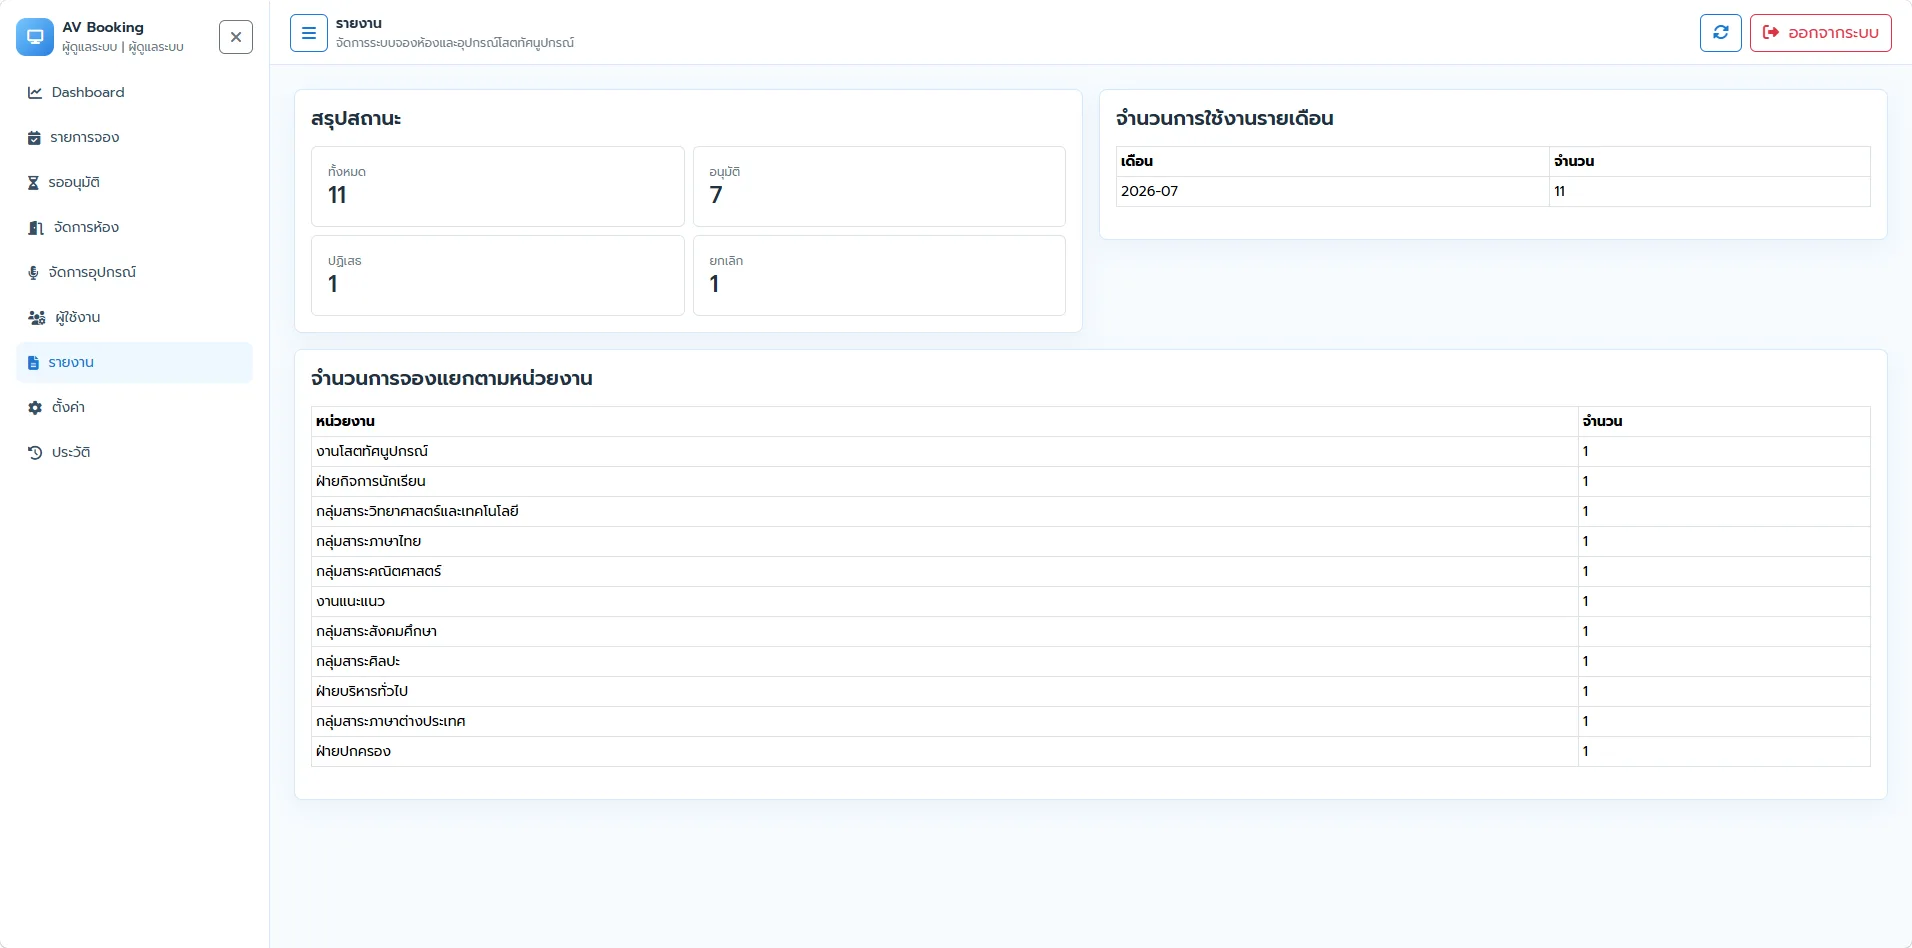The height and width of the screenshot is (948, 1912).
Task: Select row กลุ่มสาระภาษาต่างประเทศ
Action: (x=1090, y=721)
